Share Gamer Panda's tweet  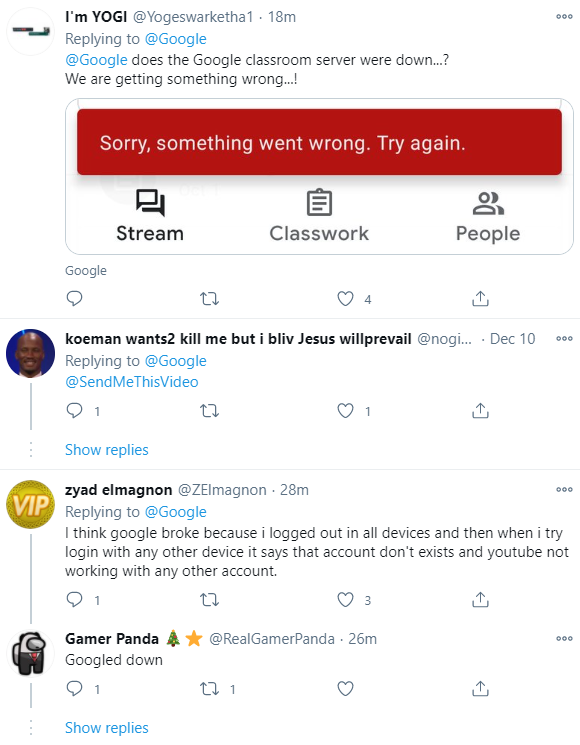point(480,688)
